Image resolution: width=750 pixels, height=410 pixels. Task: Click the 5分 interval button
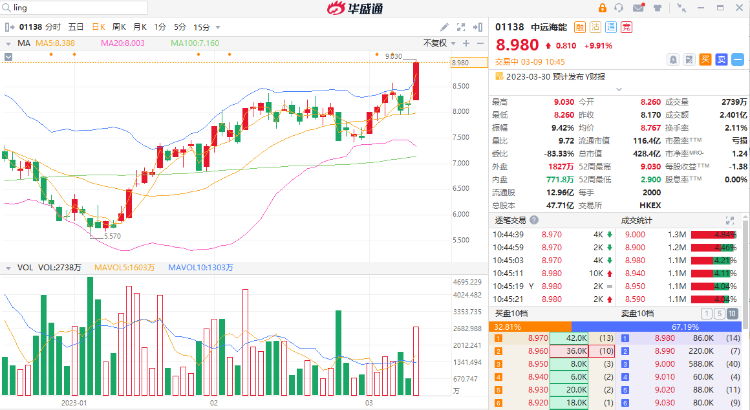click(x=179, y=27)
